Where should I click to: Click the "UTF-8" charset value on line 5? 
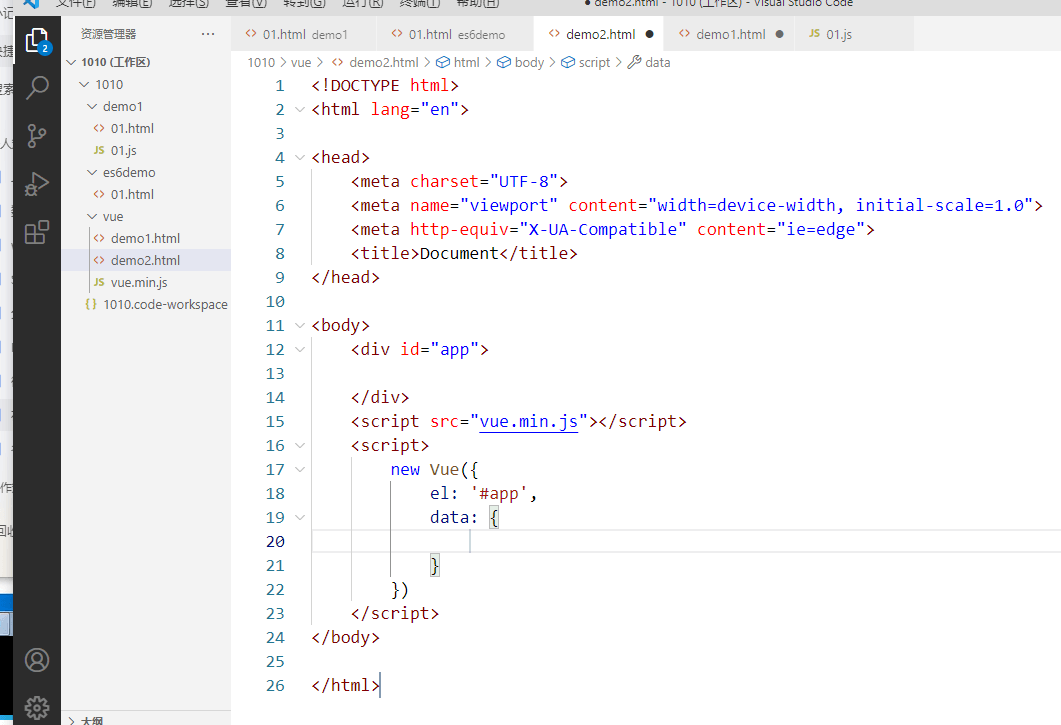524,181
